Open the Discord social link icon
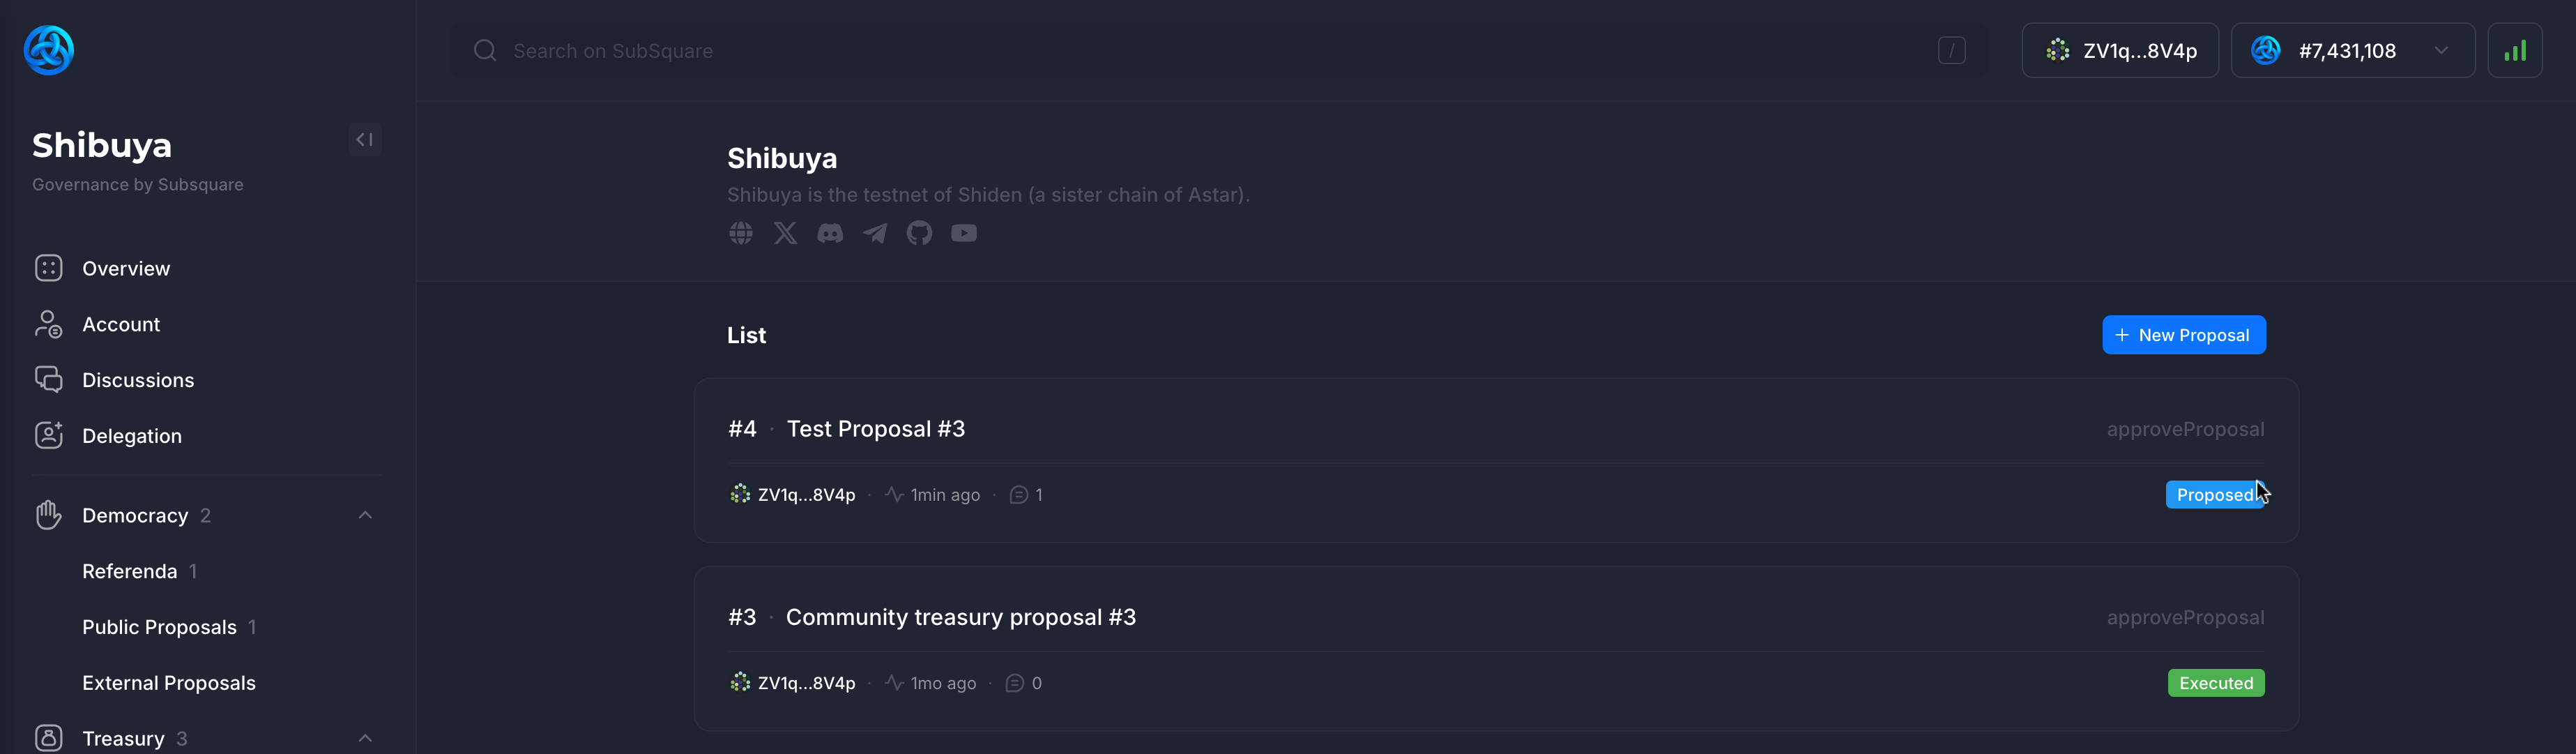Screen dimensions: 2576x754 830,233
